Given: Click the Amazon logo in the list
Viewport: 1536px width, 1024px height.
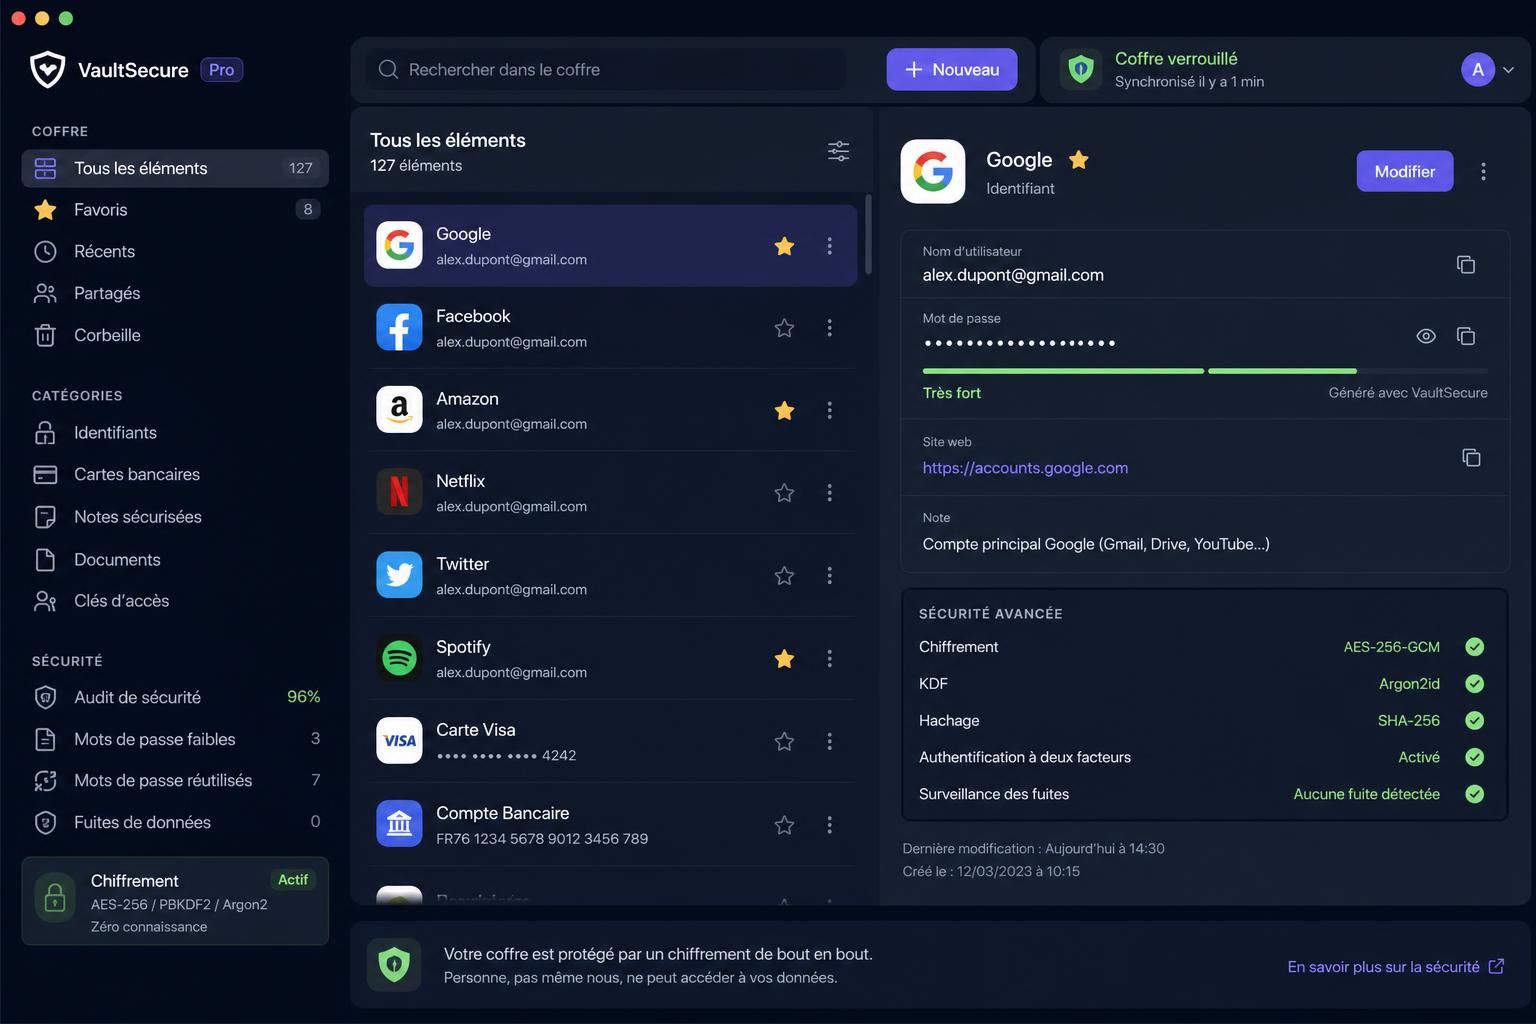Looking at the screenshot, I should click(x=399, y=410).
